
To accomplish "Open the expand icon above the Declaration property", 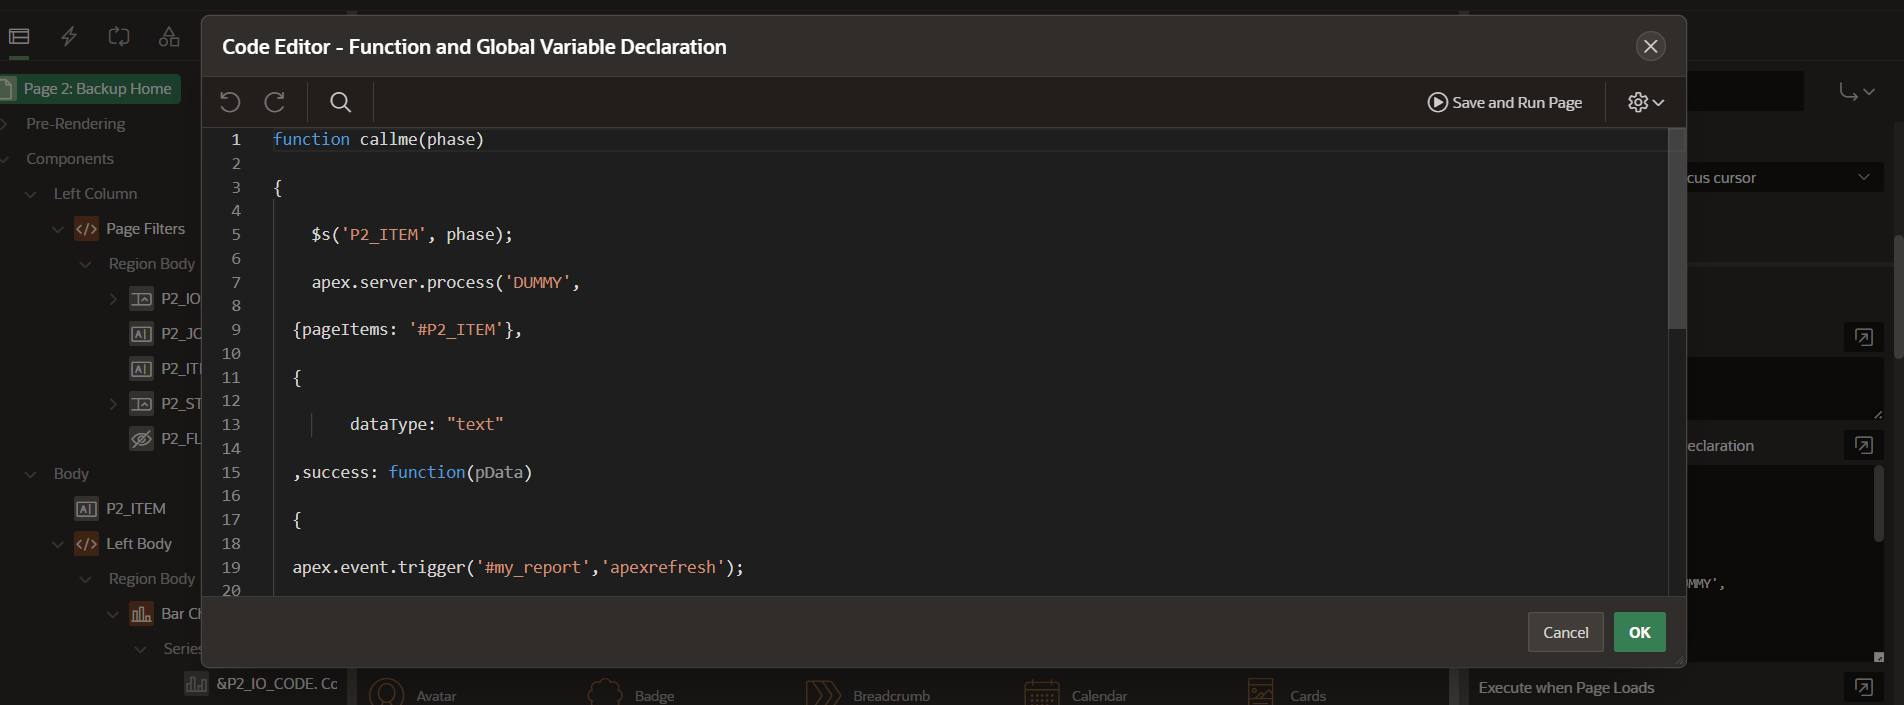I will pos(1864,337).
